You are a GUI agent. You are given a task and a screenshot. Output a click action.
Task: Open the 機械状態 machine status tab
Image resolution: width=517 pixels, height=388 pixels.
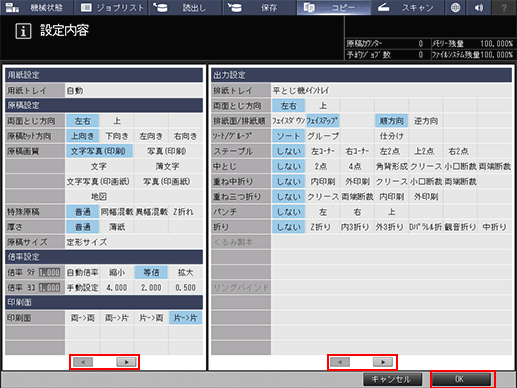tap(36, 7)
